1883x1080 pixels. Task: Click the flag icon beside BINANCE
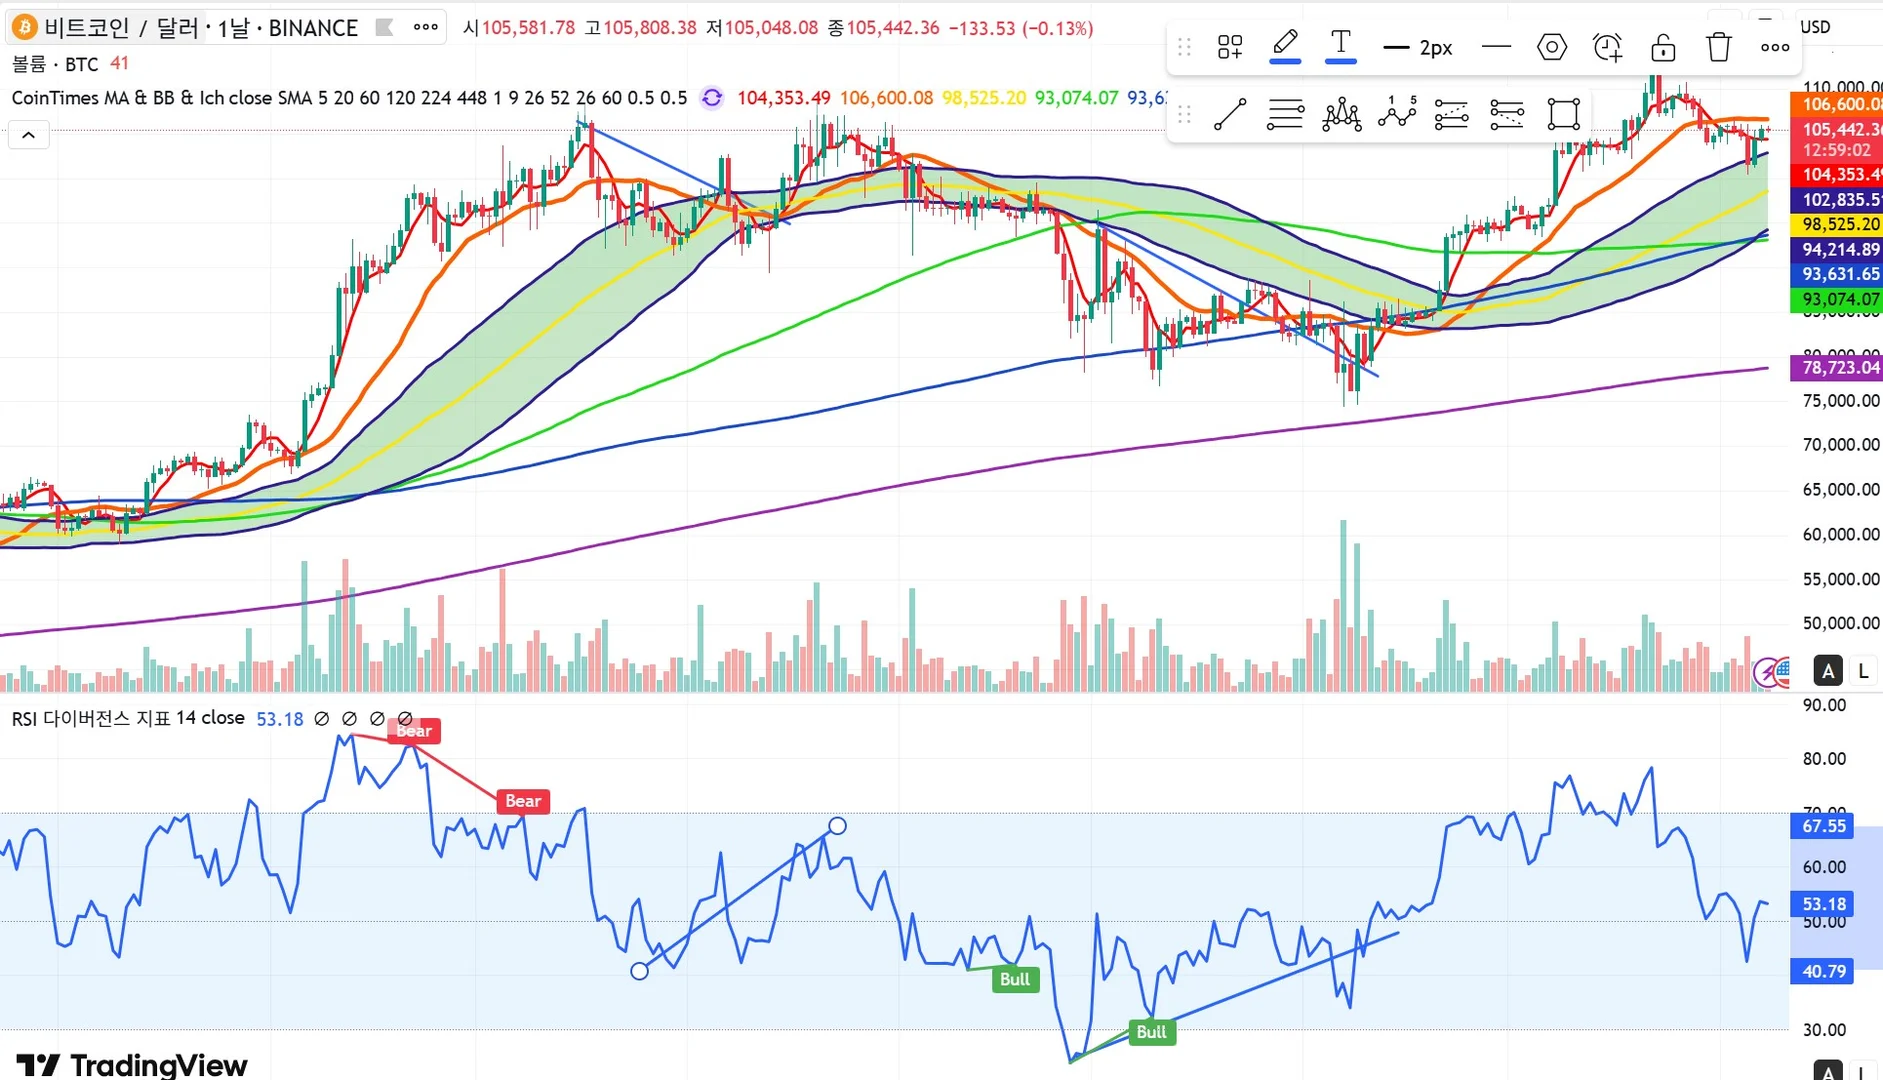384,28
